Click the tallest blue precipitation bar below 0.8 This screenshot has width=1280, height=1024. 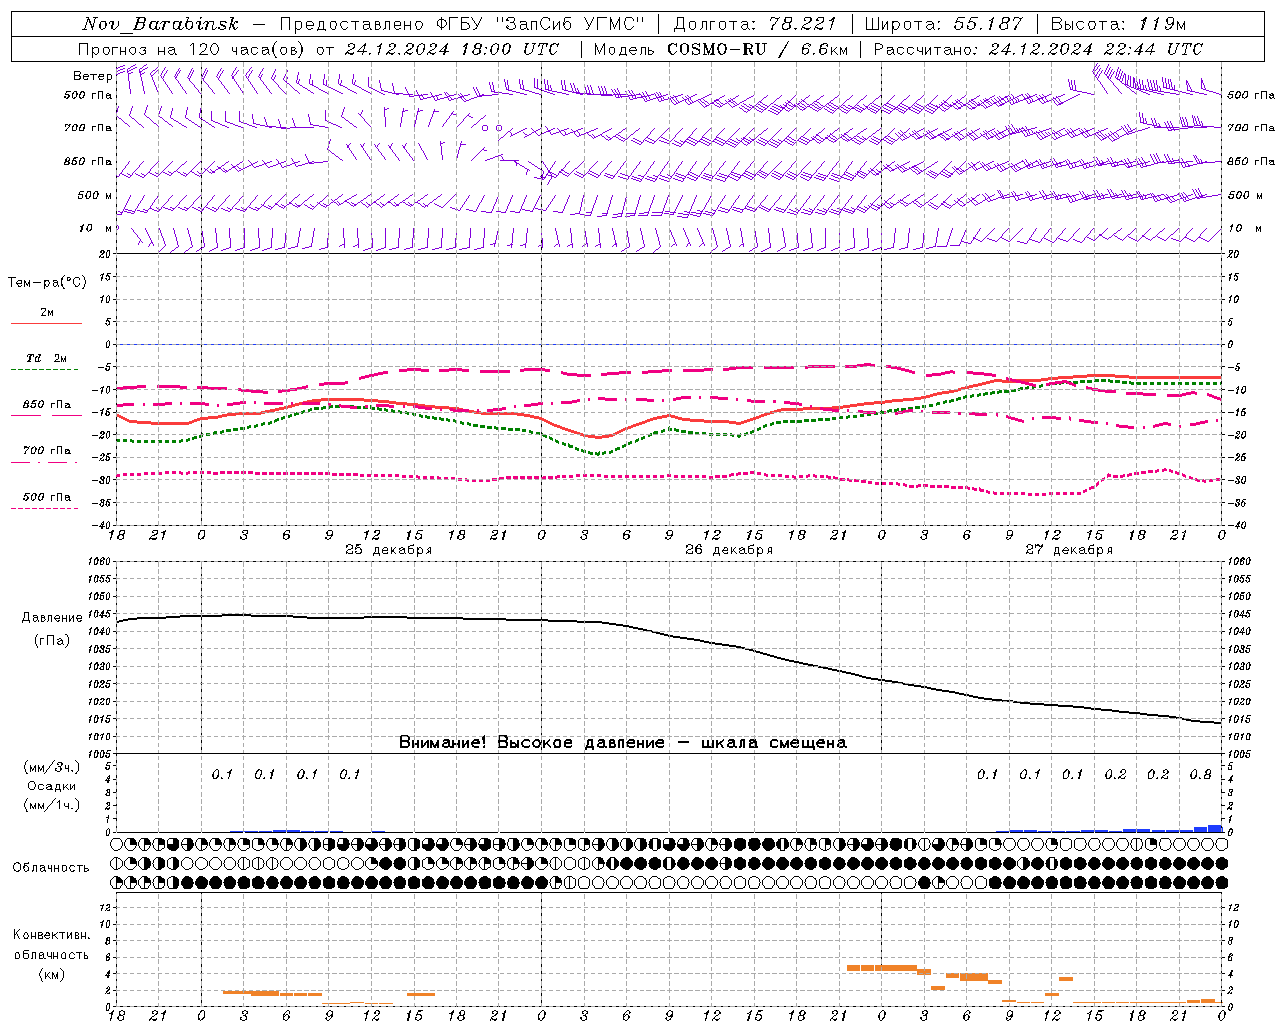point(1215,828)
